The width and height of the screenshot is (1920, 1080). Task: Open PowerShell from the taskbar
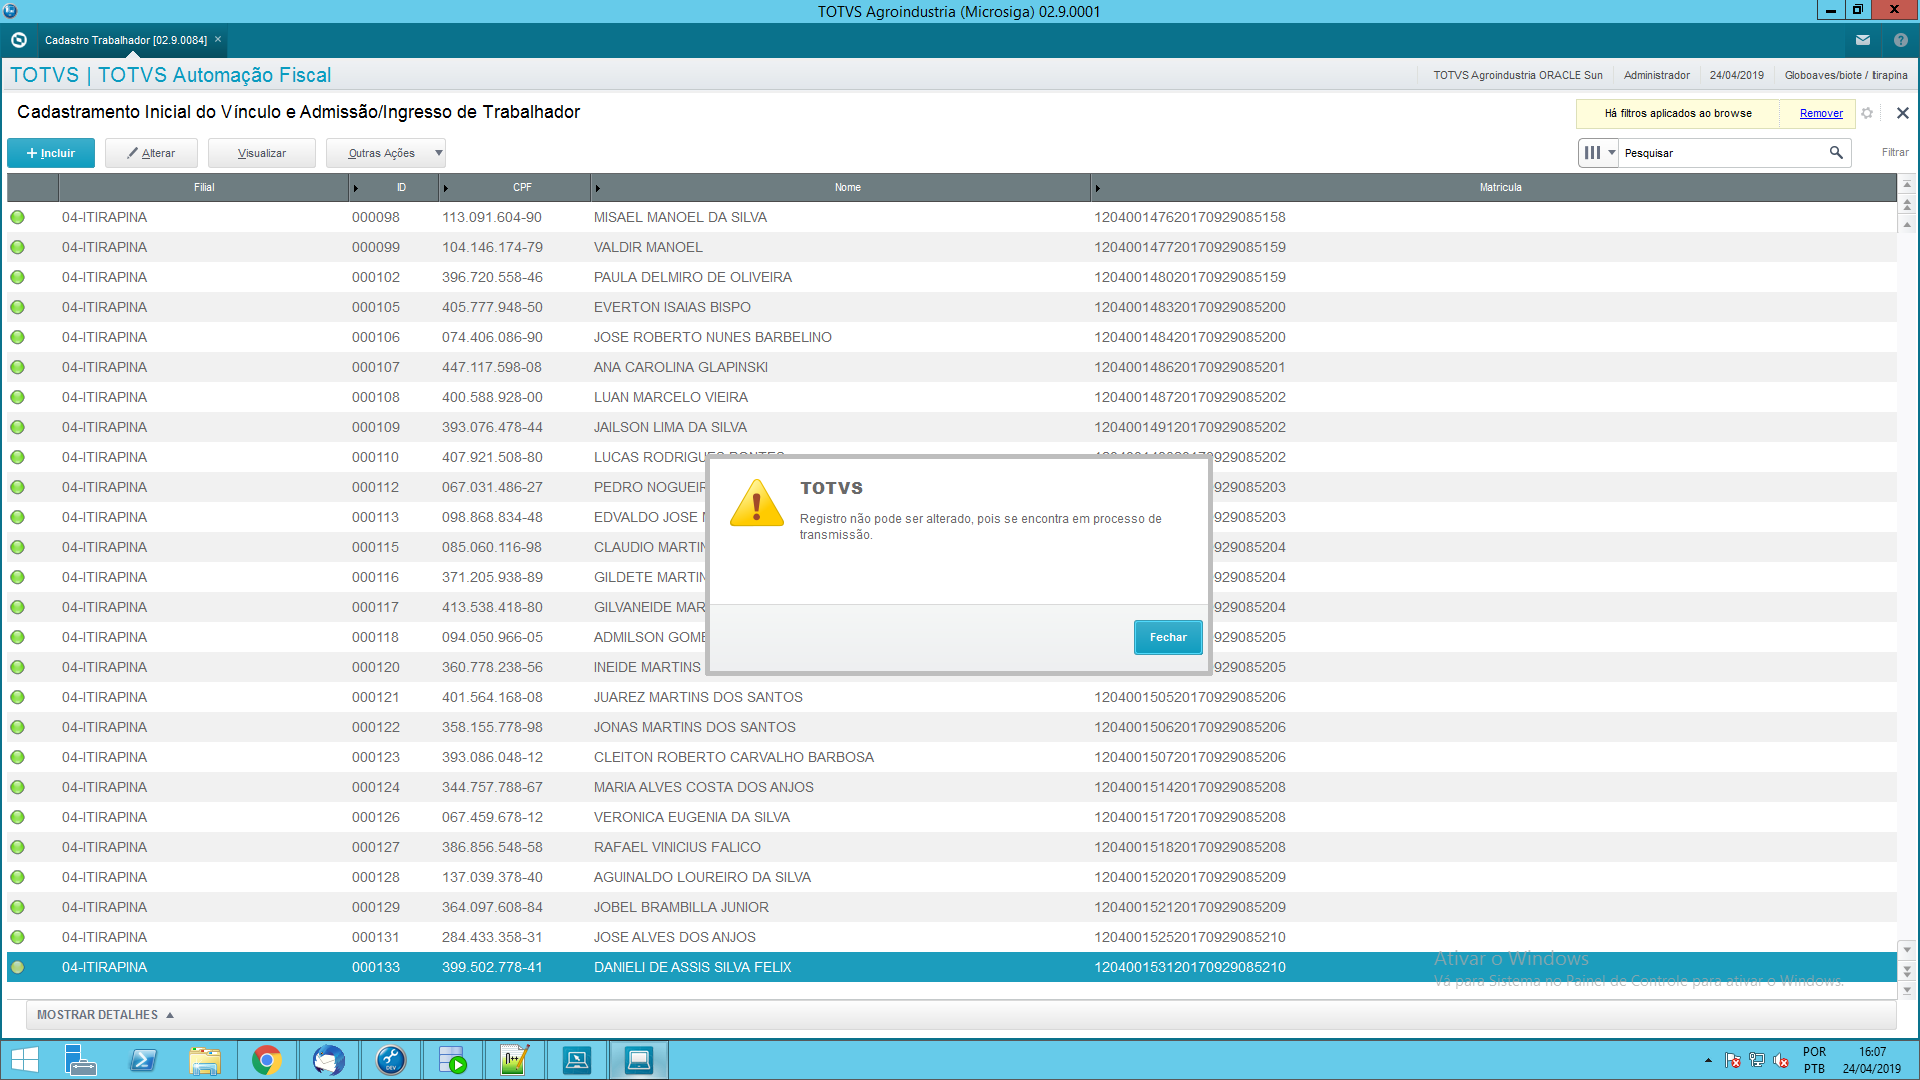[143, 1060]
